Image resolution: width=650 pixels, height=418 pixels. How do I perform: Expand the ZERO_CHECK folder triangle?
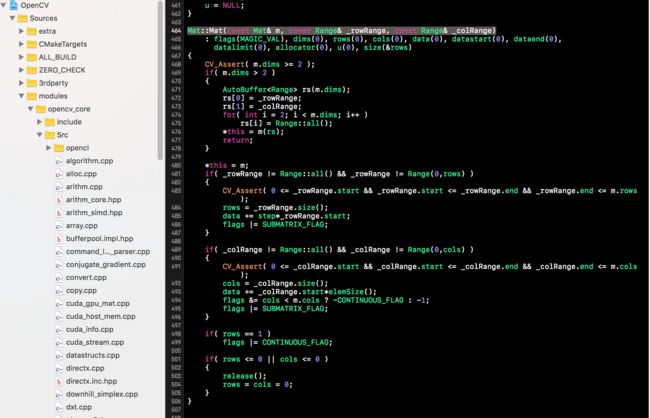click(x=21, y=70)
